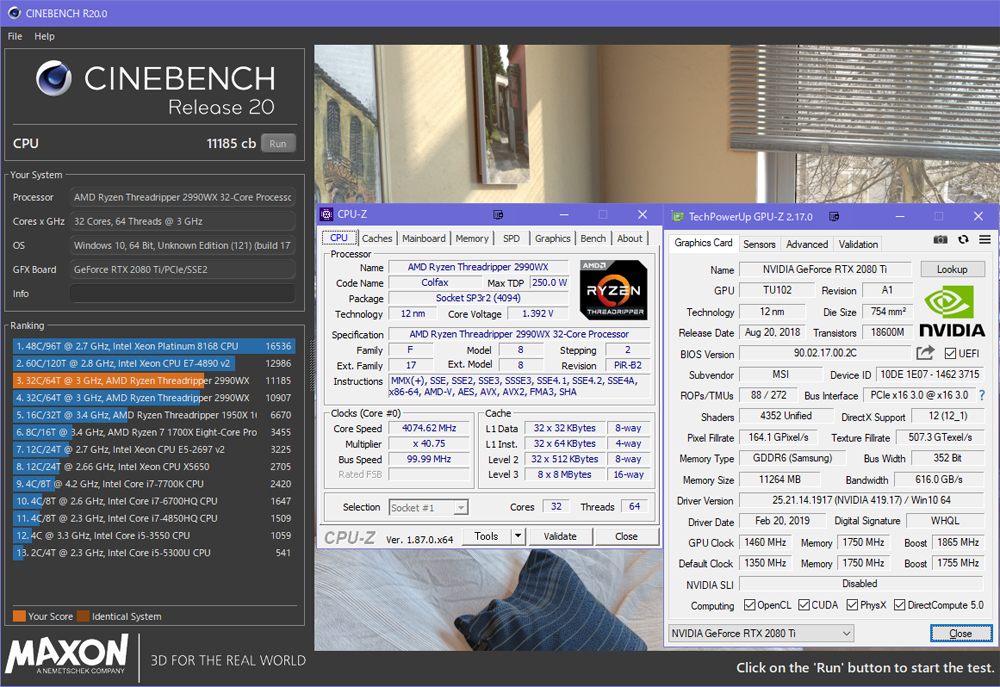Click the NVIDIA logo in GPU-Z

(951, 311)
